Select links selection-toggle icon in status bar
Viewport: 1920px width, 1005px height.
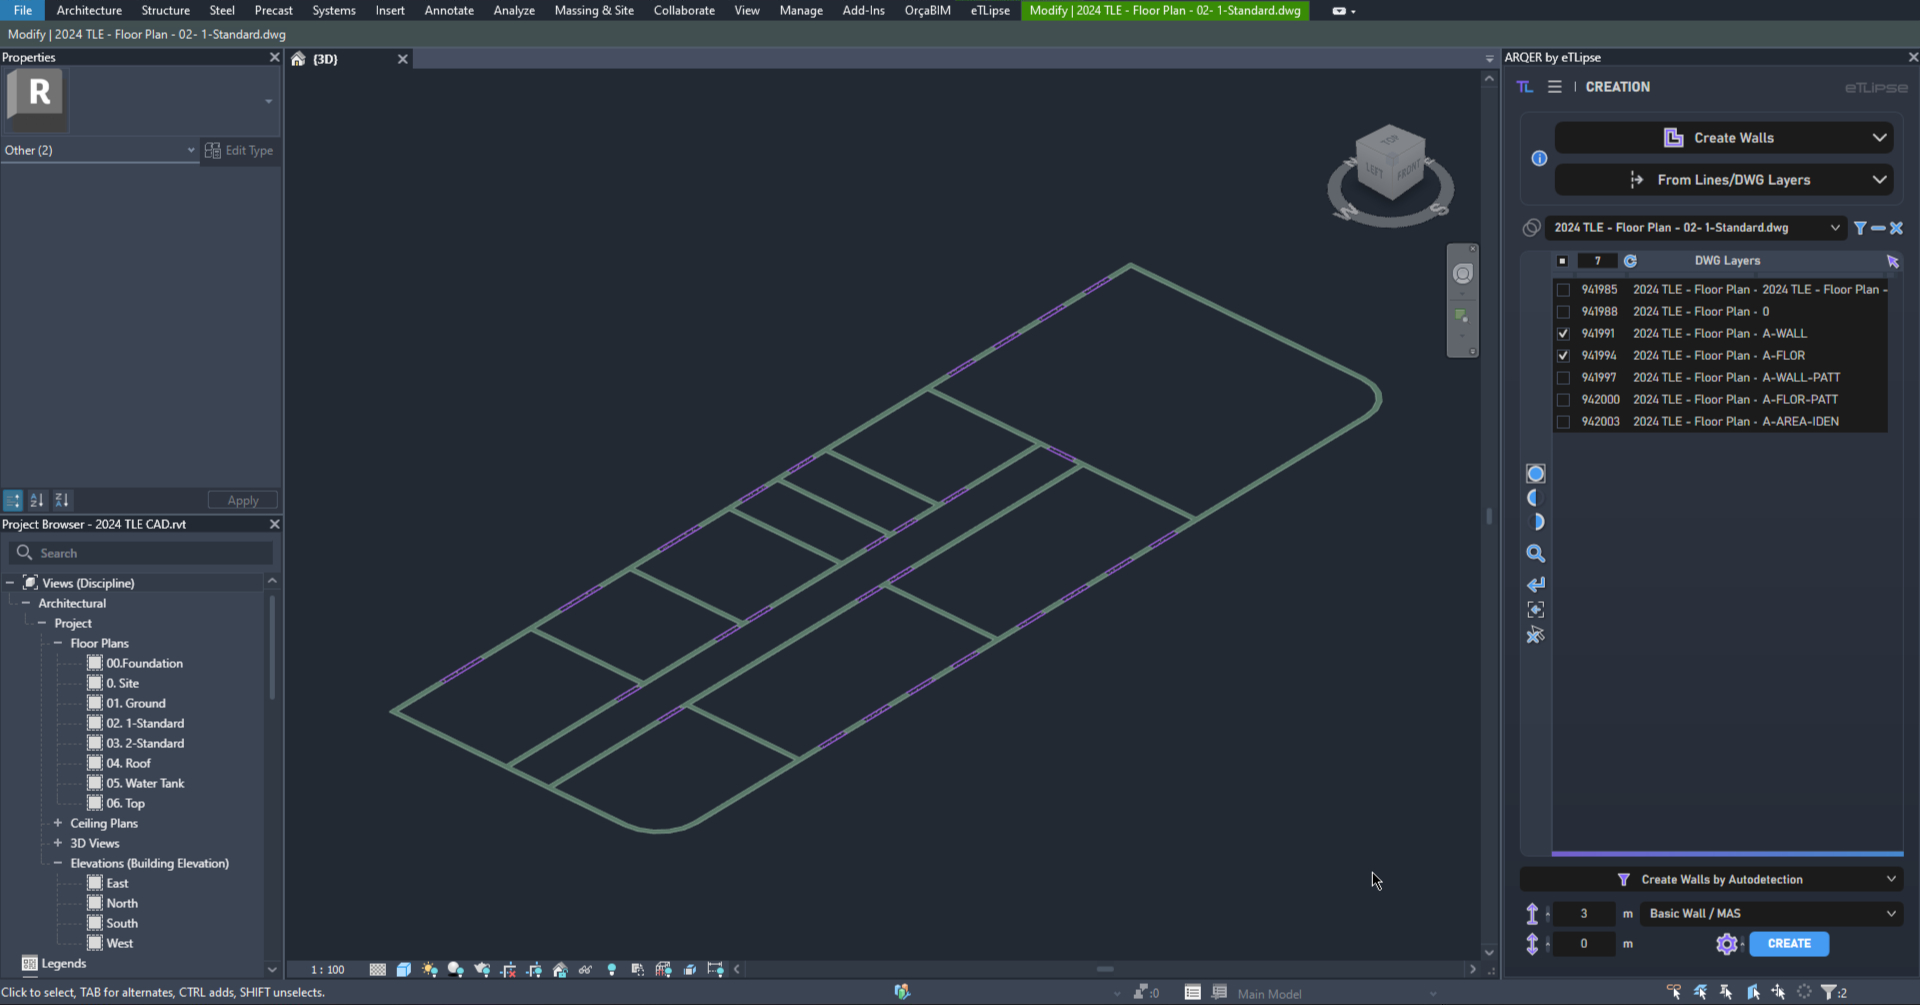1674,992
